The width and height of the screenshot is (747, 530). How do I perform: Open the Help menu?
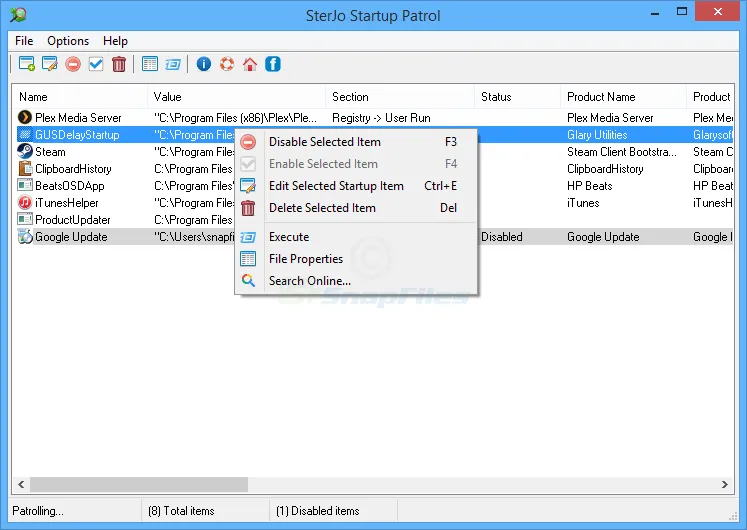pos(115,41)
